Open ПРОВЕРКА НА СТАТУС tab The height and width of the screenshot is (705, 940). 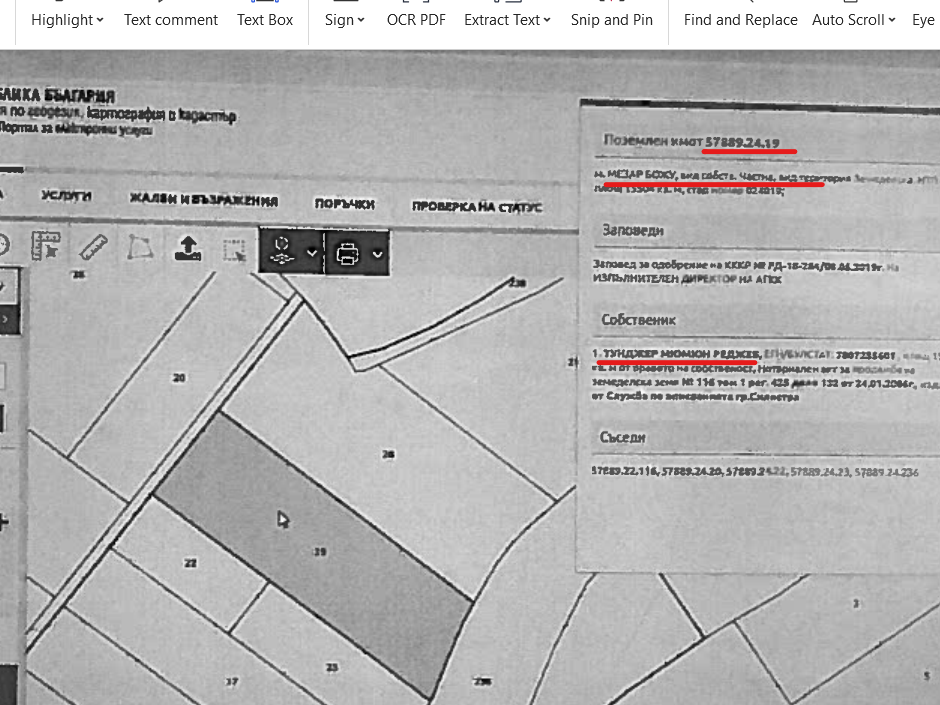pos(477,207)
